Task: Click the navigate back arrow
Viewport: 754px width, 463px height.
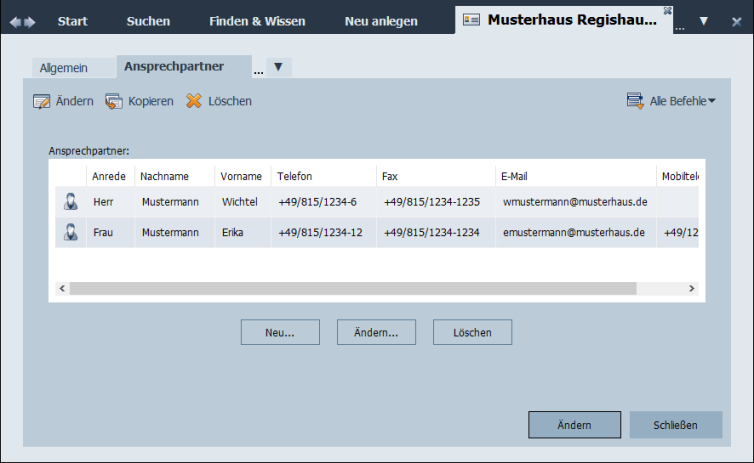Action: click(15, 22)
